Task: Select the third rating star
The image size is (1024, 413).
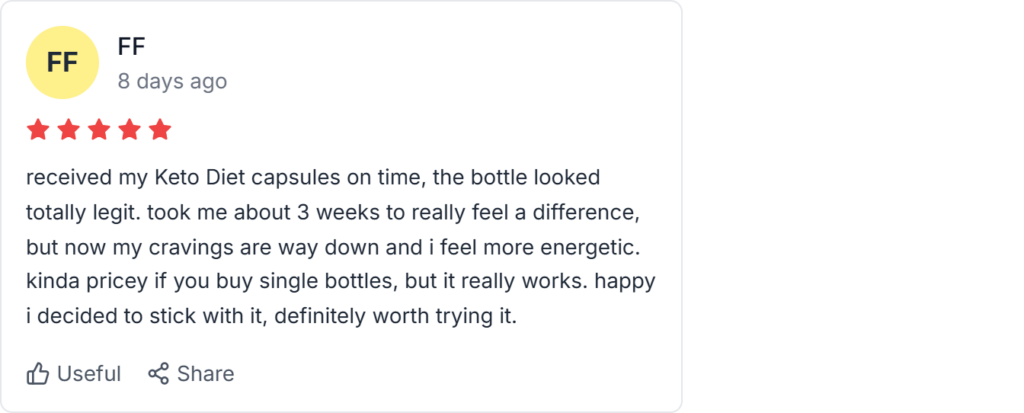Action: pos(99,130)
